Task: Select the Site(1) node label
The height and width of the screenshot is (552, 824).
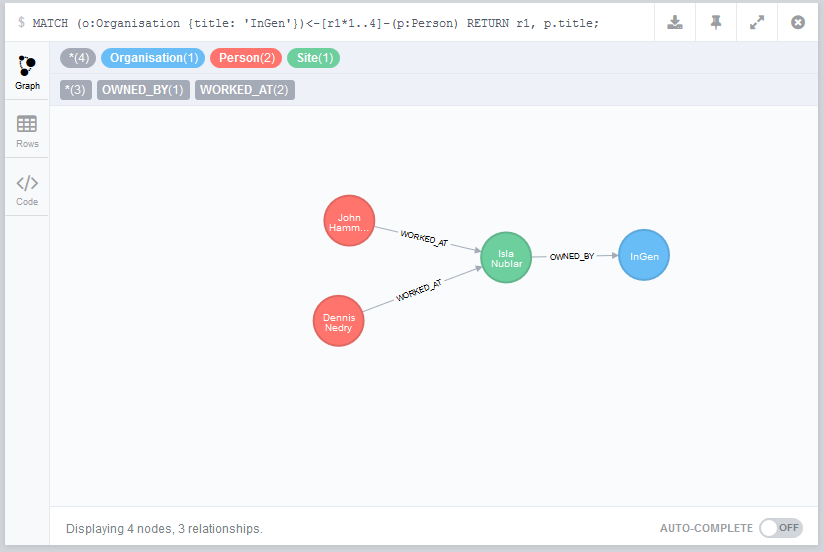Action: [314, 58]
